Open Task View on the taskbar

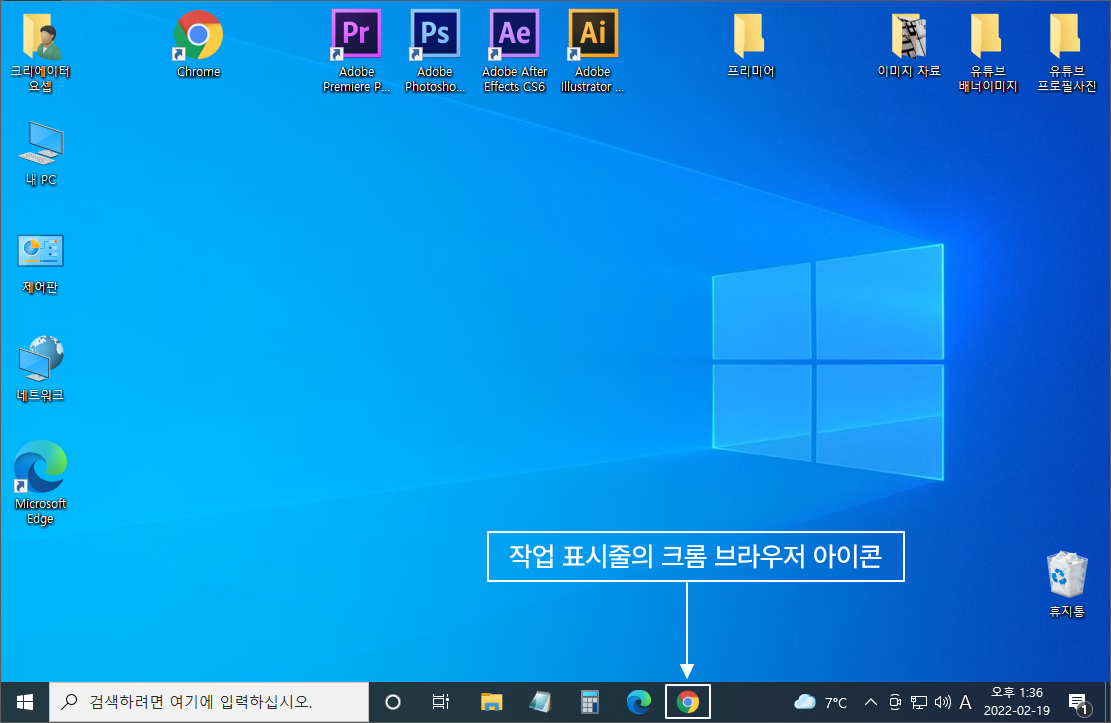tap(441, 702)
